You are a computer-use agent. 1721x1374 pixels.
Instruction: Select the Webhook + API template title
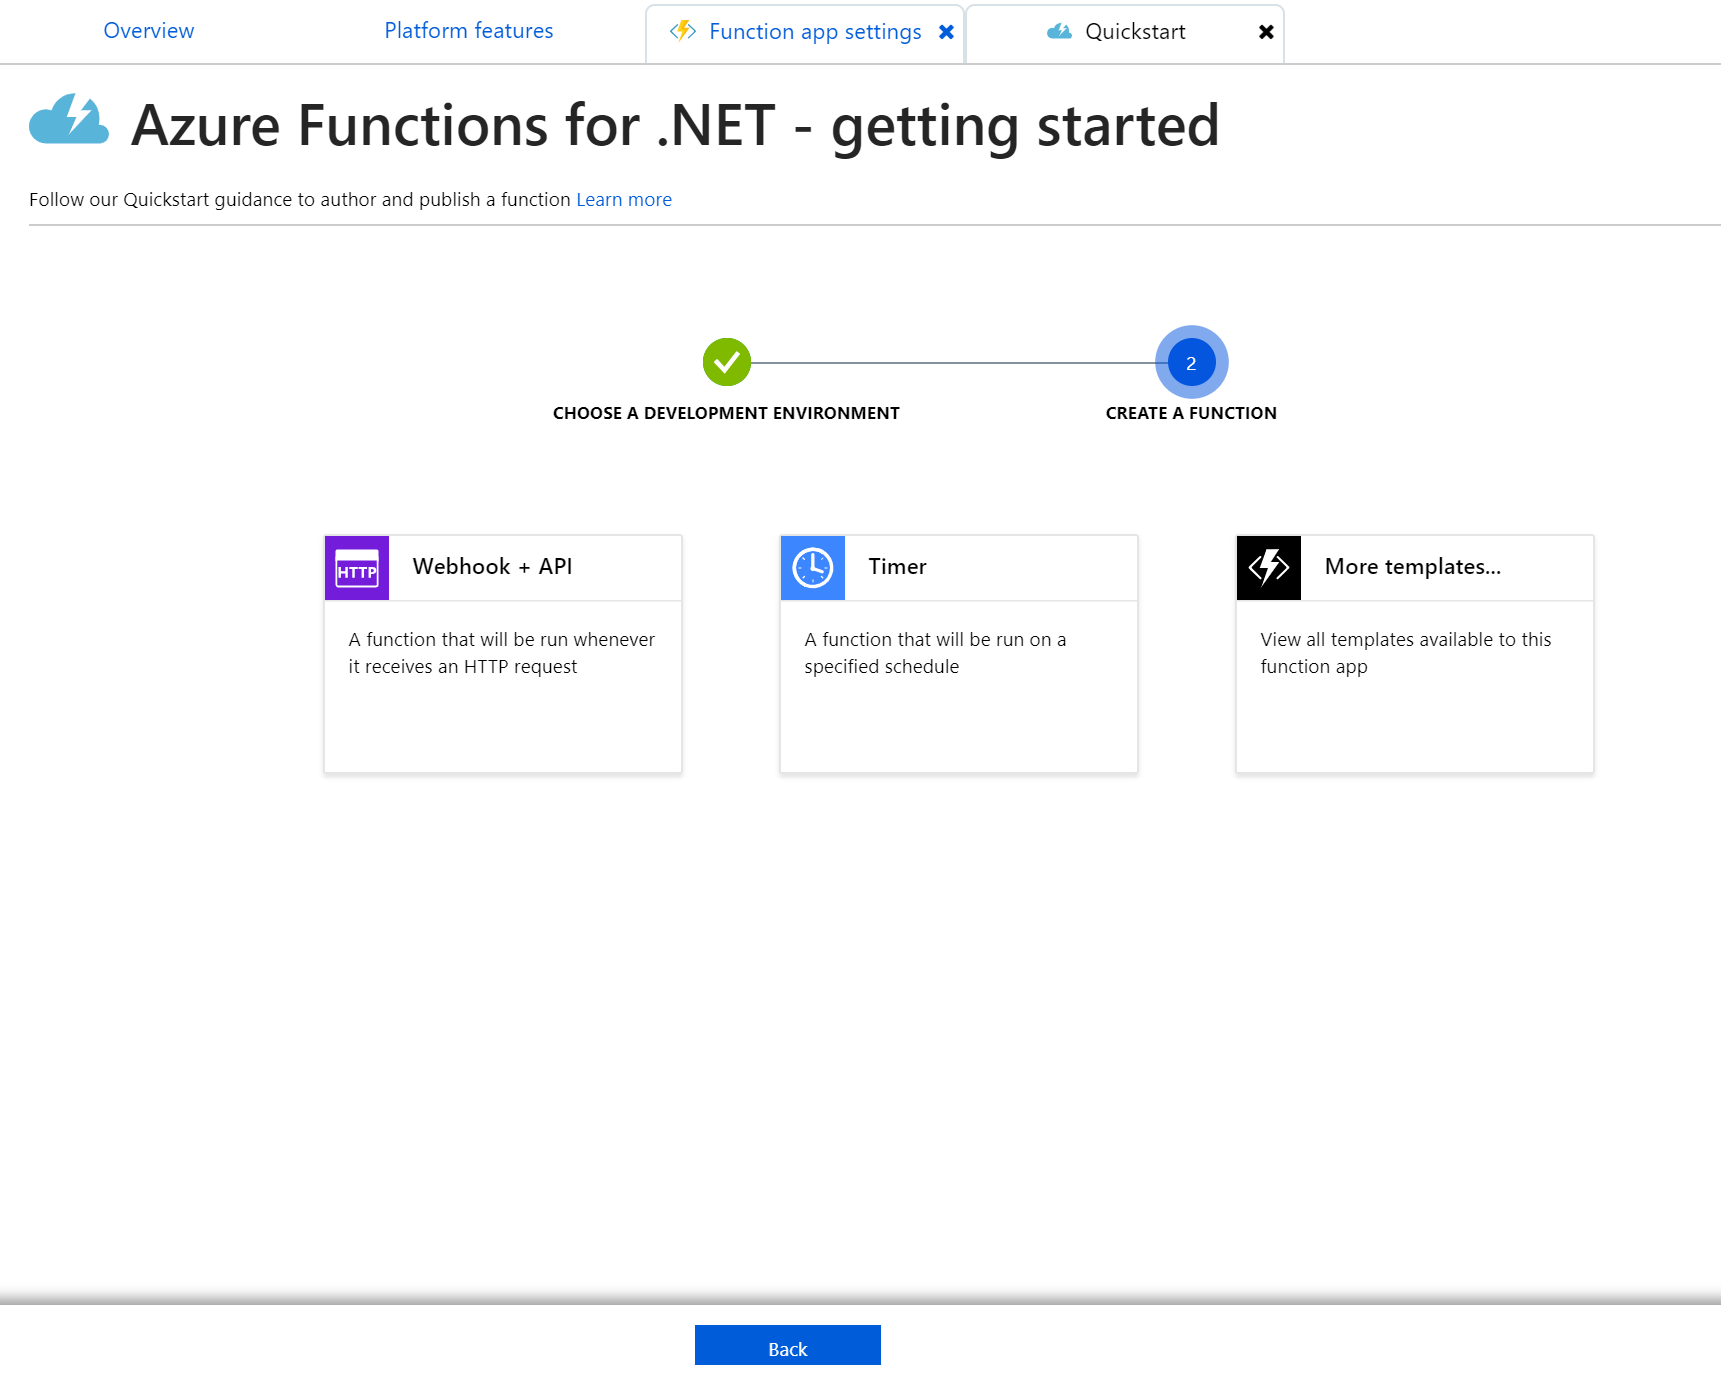tap(492, 567)
